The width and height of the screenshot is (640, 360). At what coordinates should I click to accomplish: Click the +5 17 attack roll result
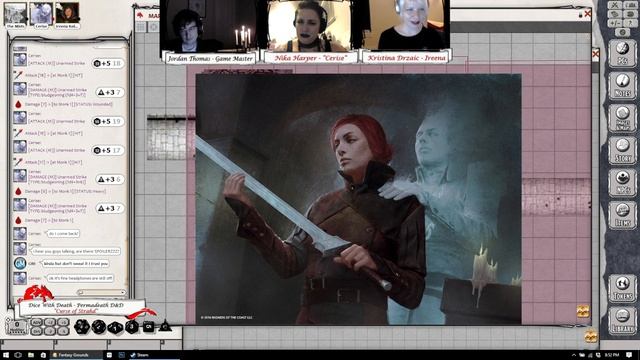(108, 150)
